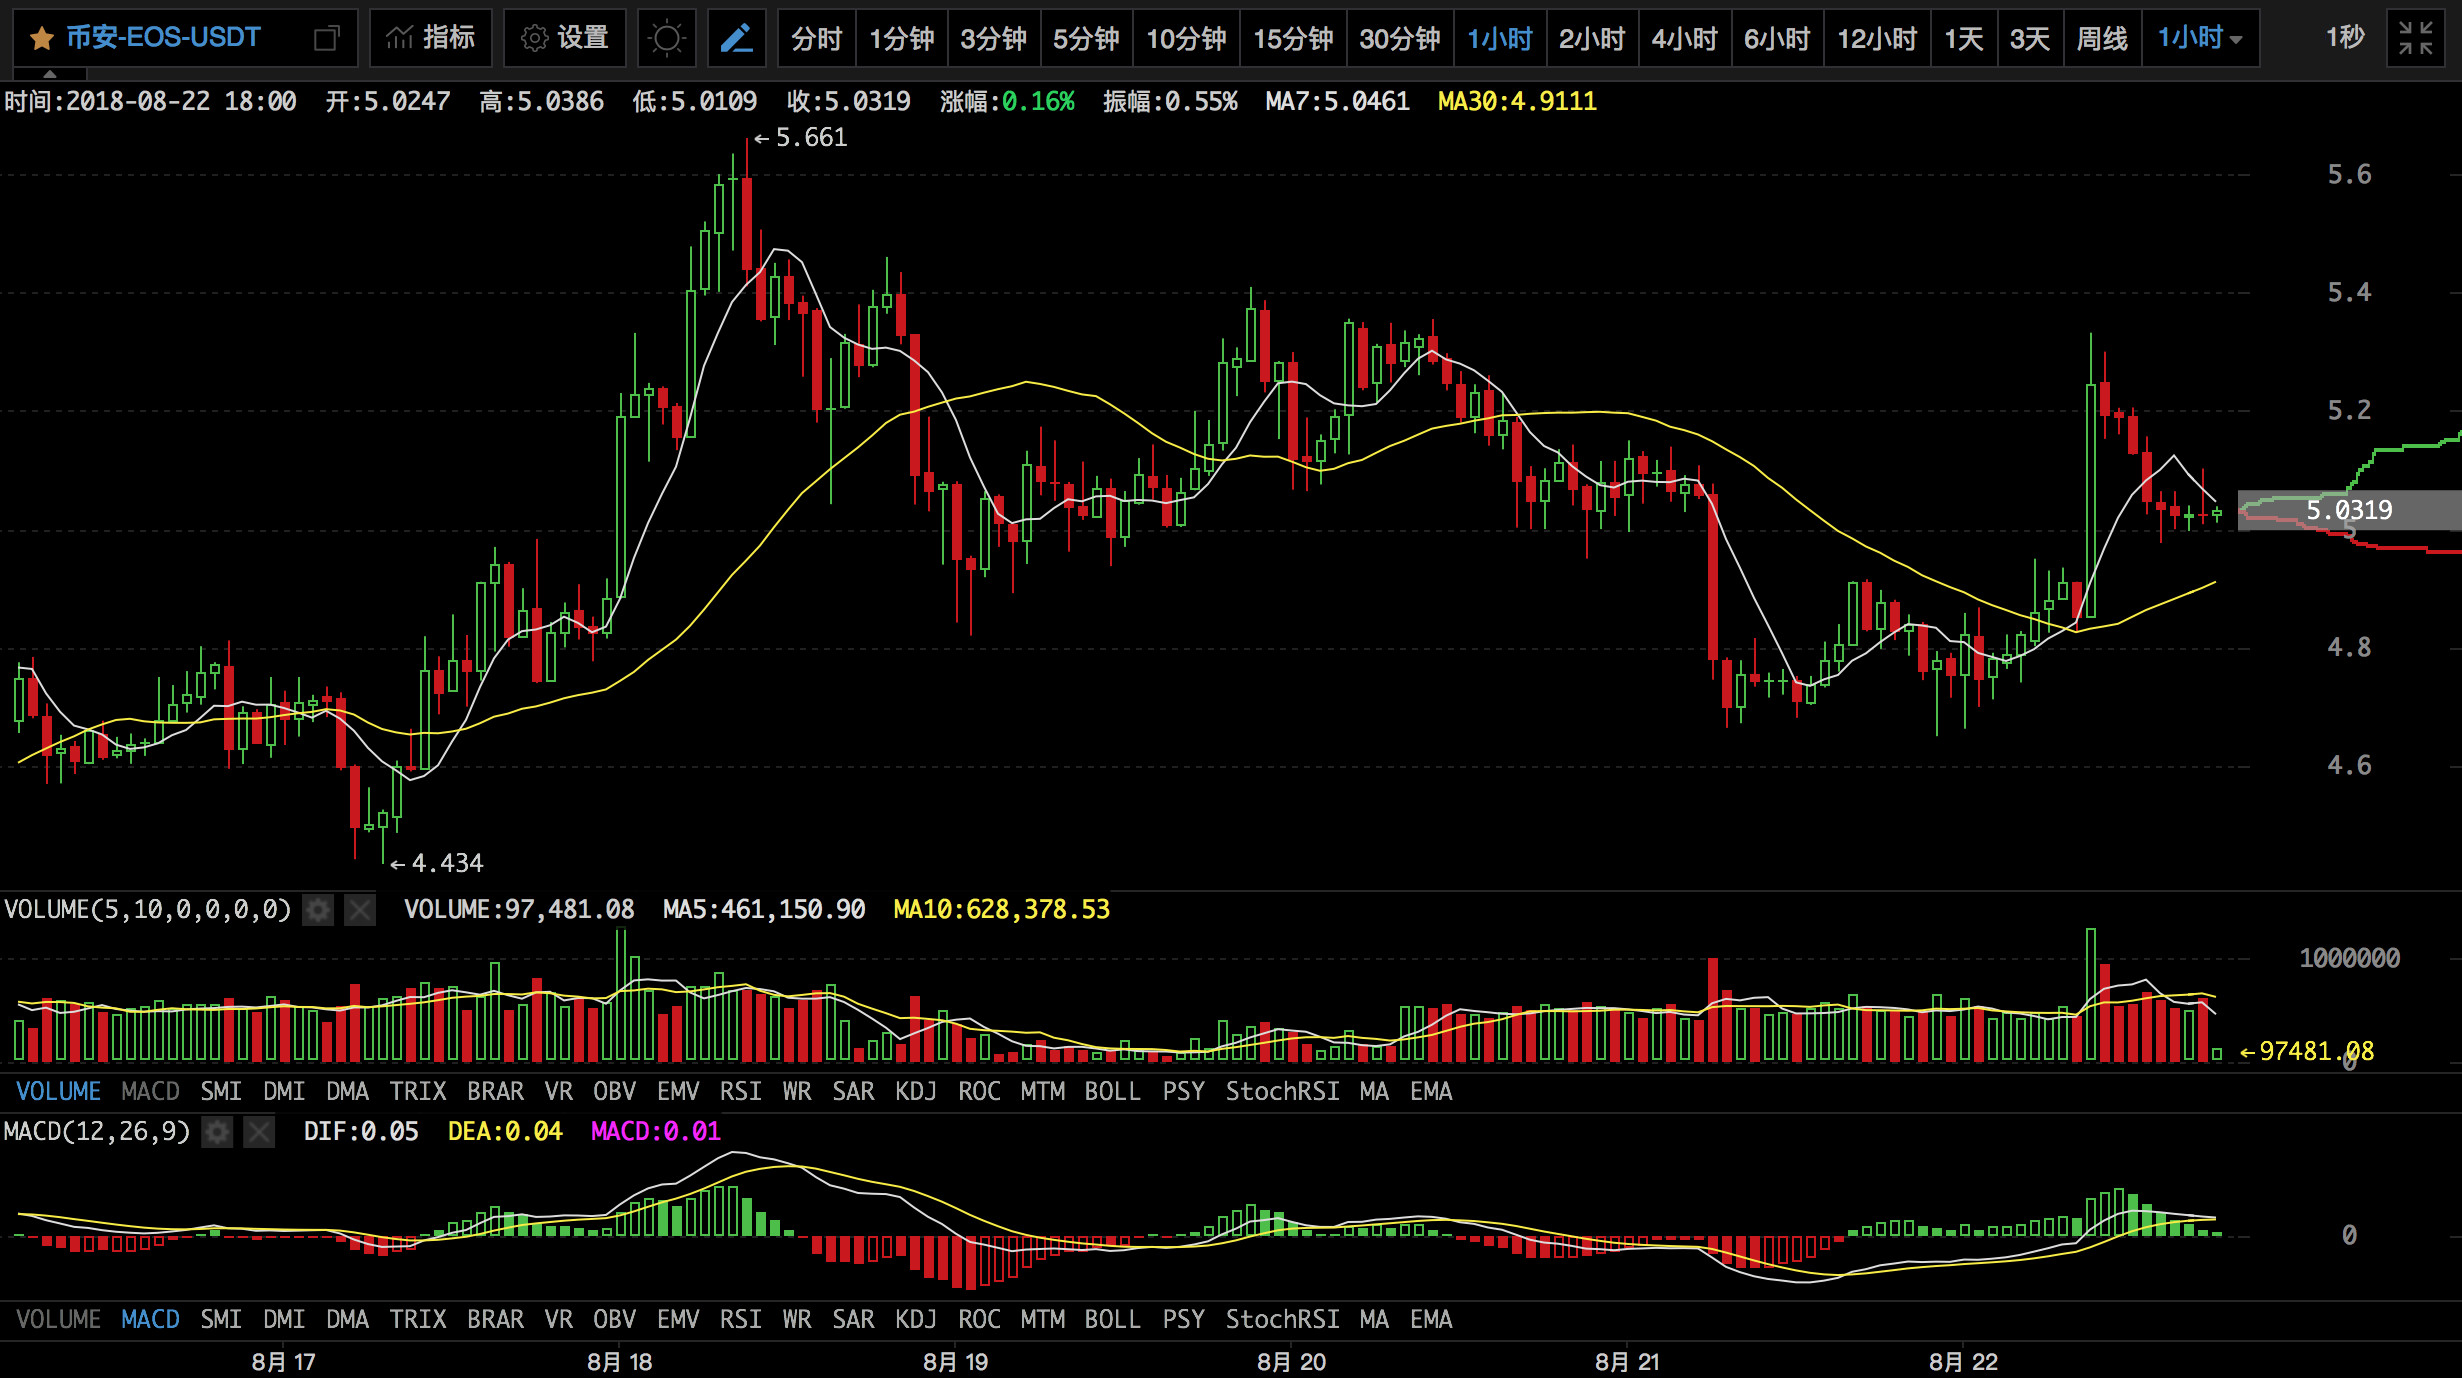Switch volume panel to StochRSI indicator
2462x1378 pixels.
(x=1283, y=1091)
